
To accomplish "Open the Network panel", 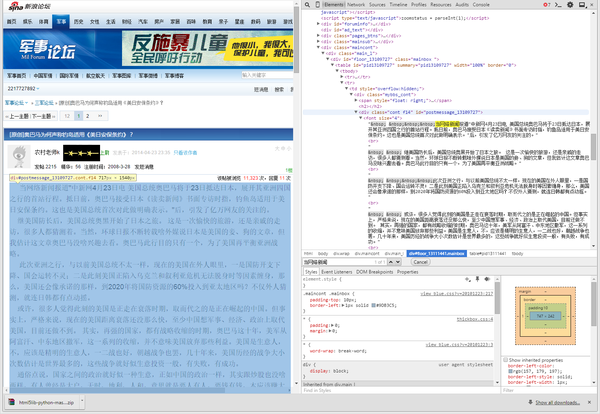I will pyautogui.click(x=356, y=5).
